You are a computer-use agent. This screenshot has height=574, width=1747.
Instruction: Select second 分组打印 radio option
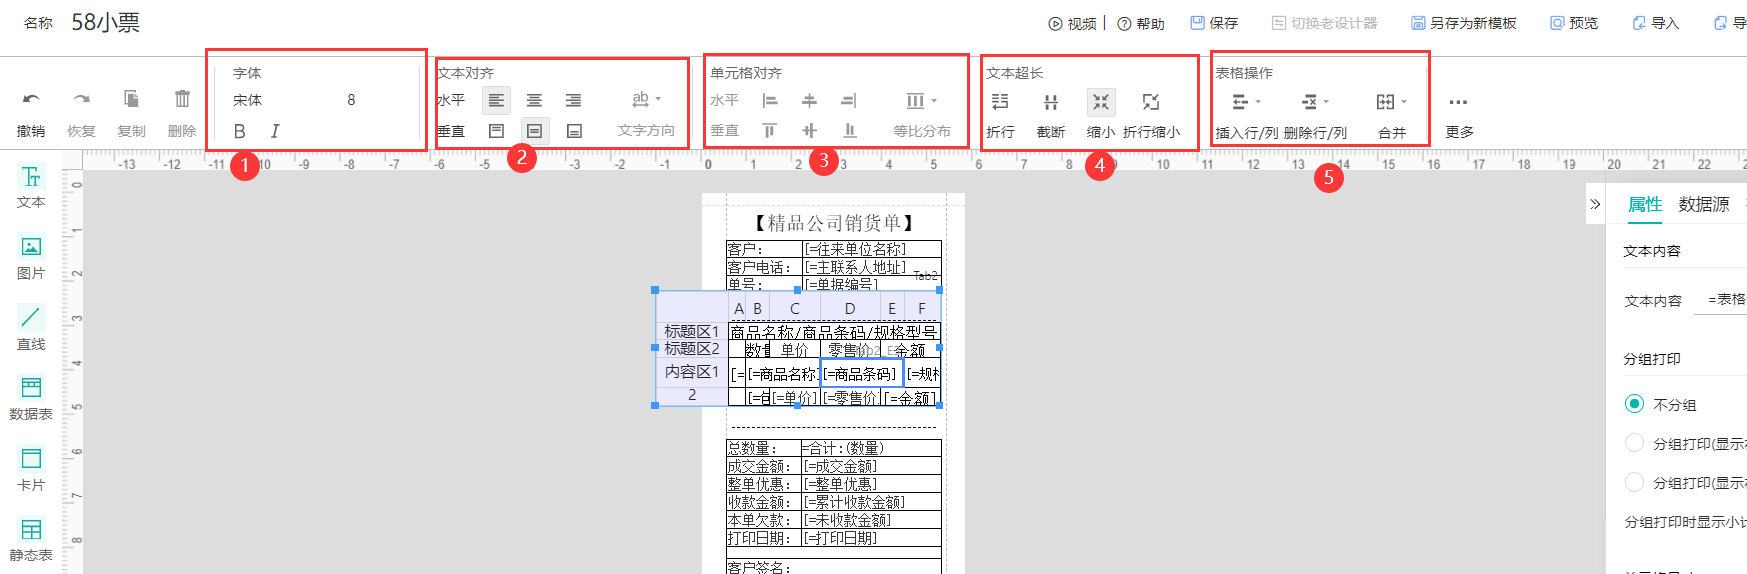1634,482
